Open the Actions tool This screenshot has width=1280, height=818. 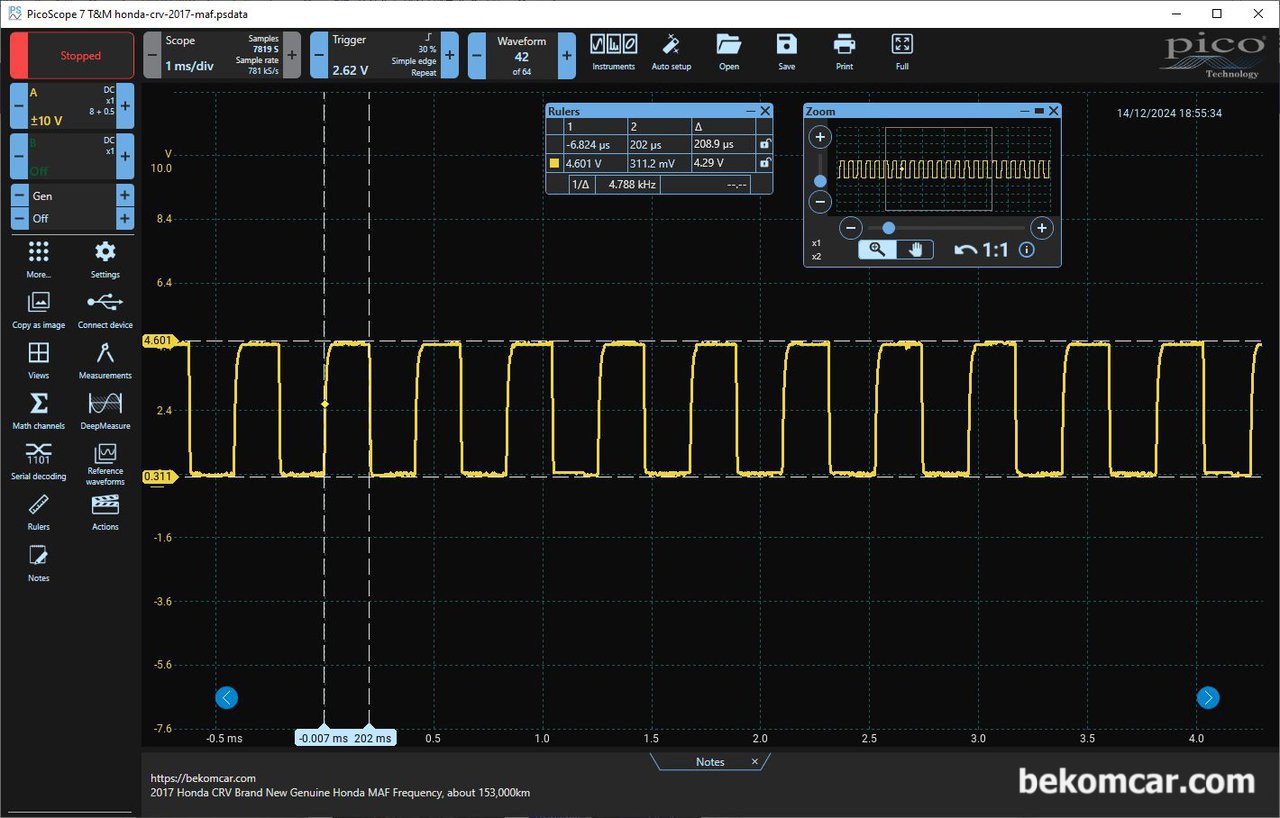coord(105,512)
